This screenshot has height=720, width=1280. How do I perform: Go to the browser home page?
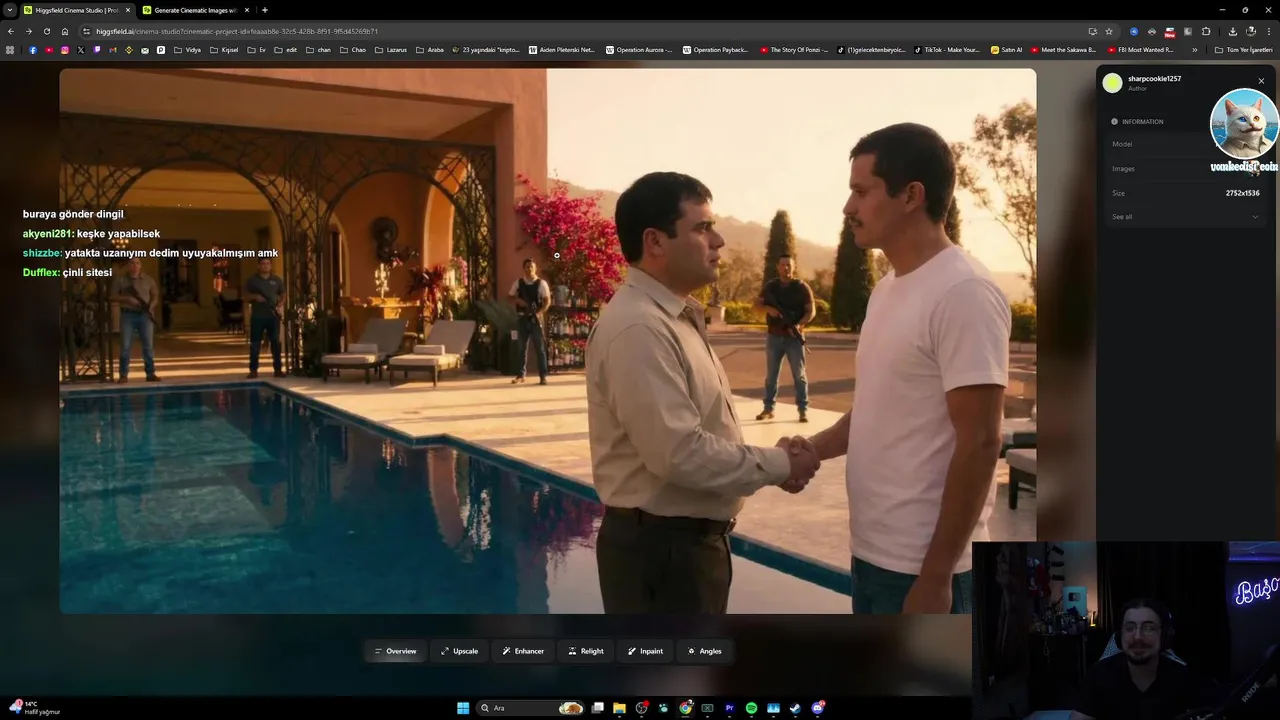point(64,31)
